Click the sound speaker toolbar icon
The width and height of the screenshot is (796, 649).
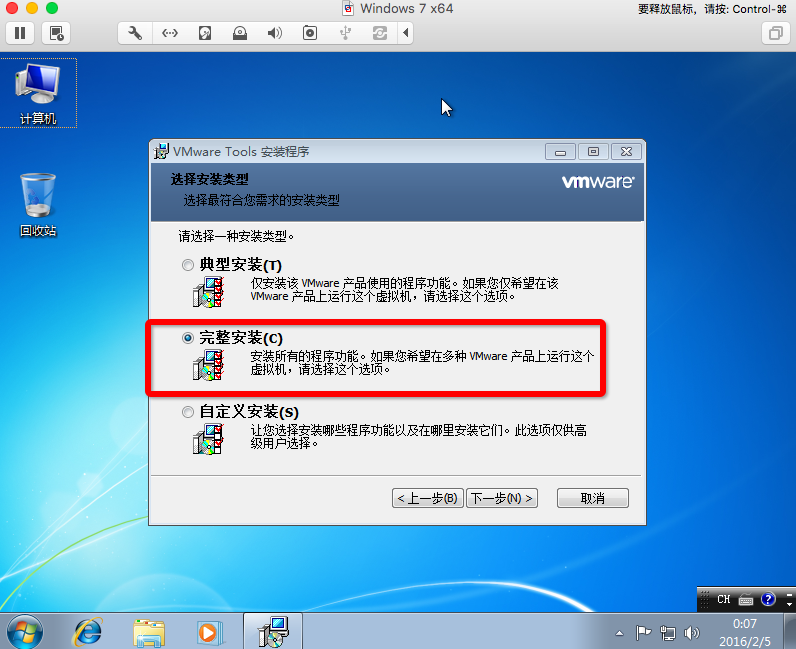(275, 33)
